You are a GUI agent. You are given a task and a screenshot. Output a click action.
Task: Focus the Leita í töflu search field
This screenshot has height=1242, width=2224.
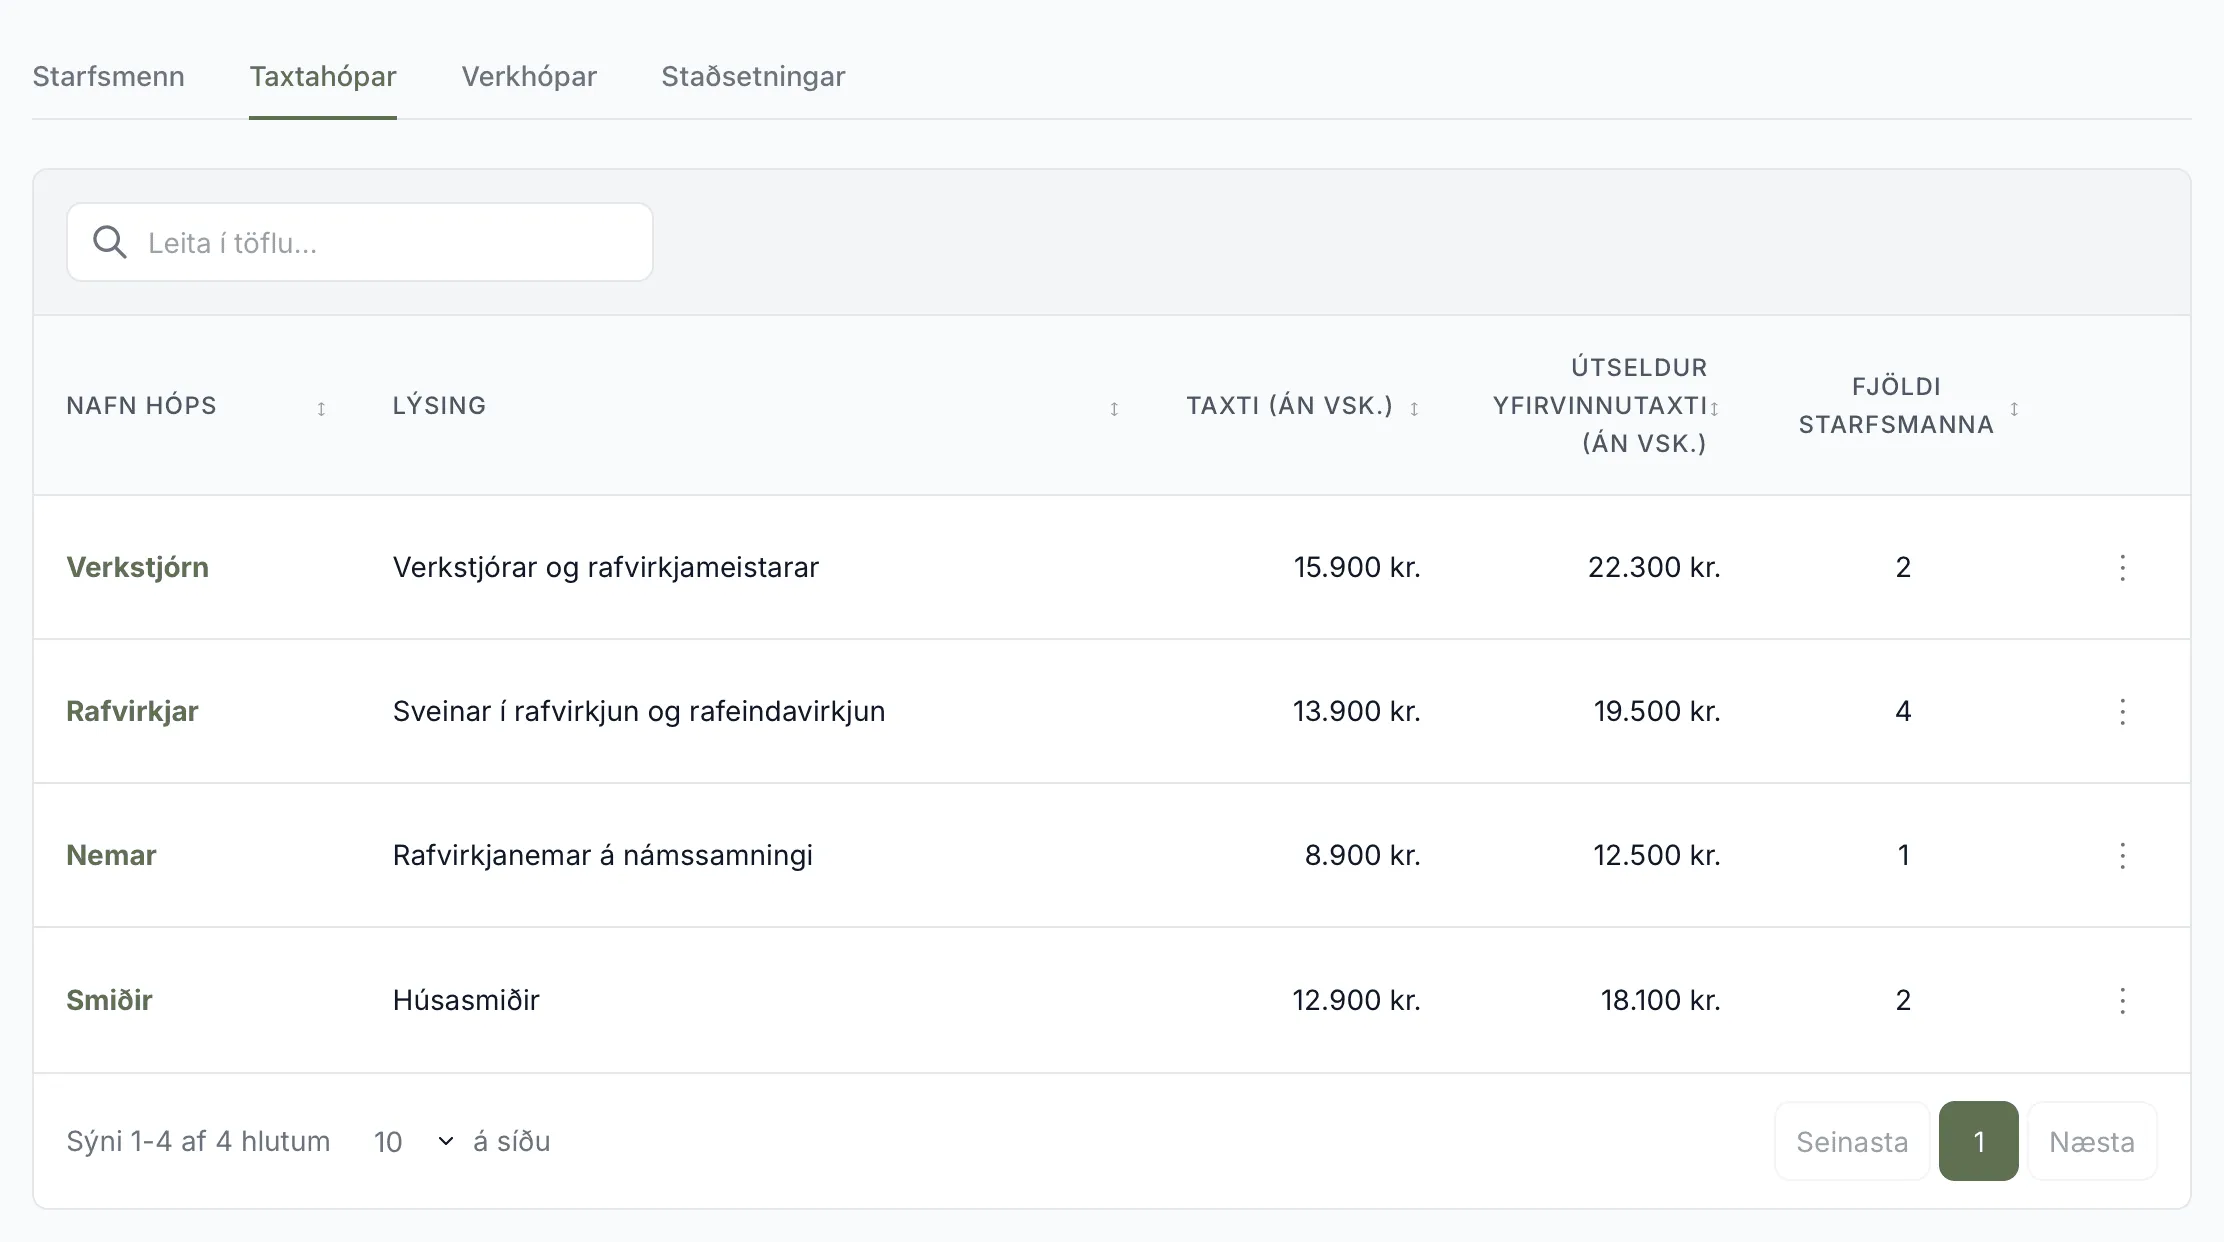pyautogui.click(x=360, y=242)
